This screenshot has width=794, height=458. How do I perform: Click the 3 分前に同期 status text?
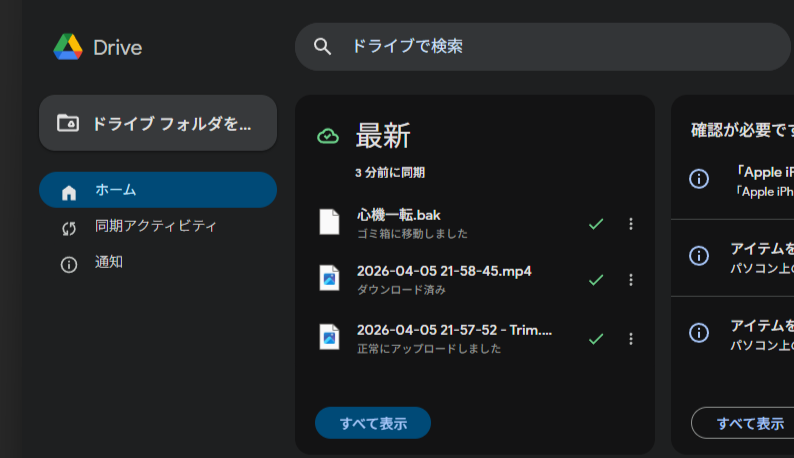390,173
